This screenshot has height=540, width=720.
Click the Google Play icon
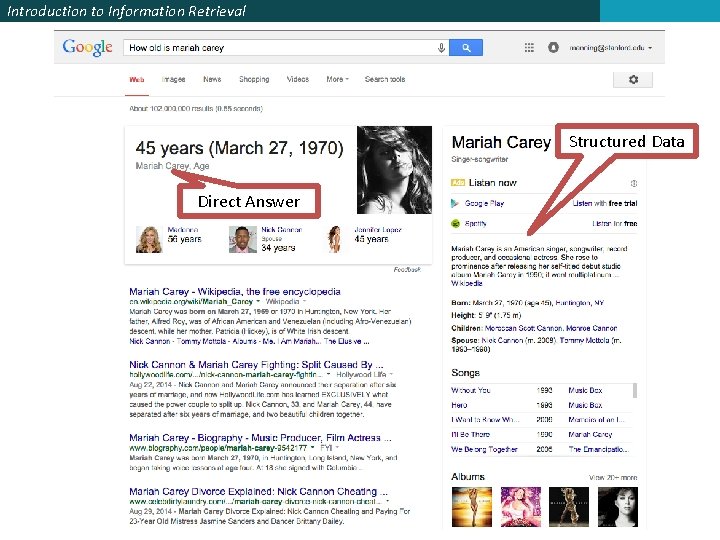coord(455,203)
